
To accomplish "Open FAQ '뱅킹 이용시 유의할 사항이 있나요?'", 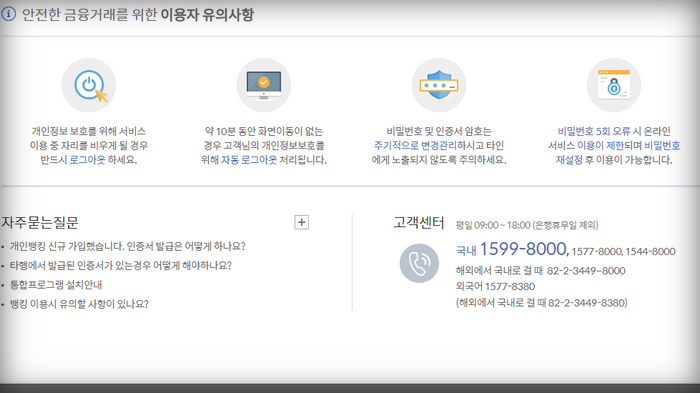I will (79, 304).
